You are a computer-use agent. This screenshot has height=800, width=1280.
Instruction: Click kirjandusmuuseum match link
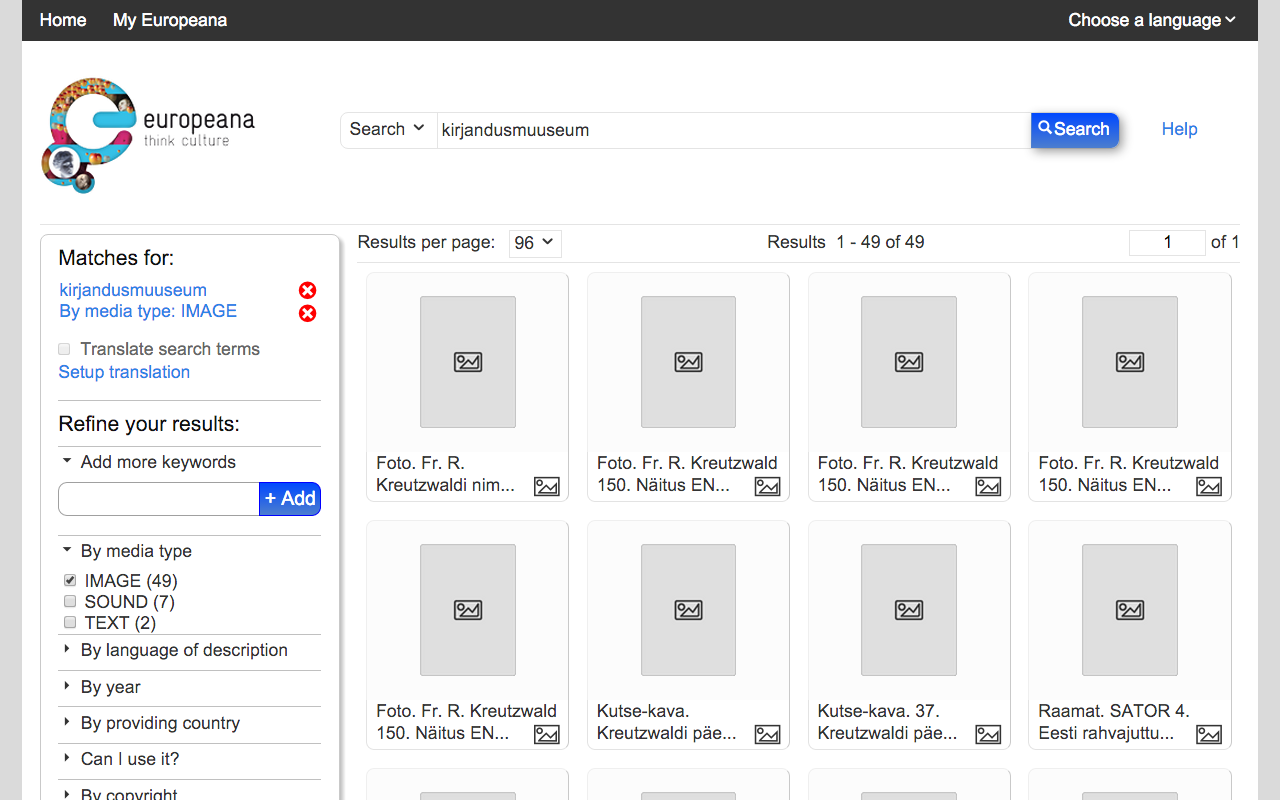tap(133, 290)
